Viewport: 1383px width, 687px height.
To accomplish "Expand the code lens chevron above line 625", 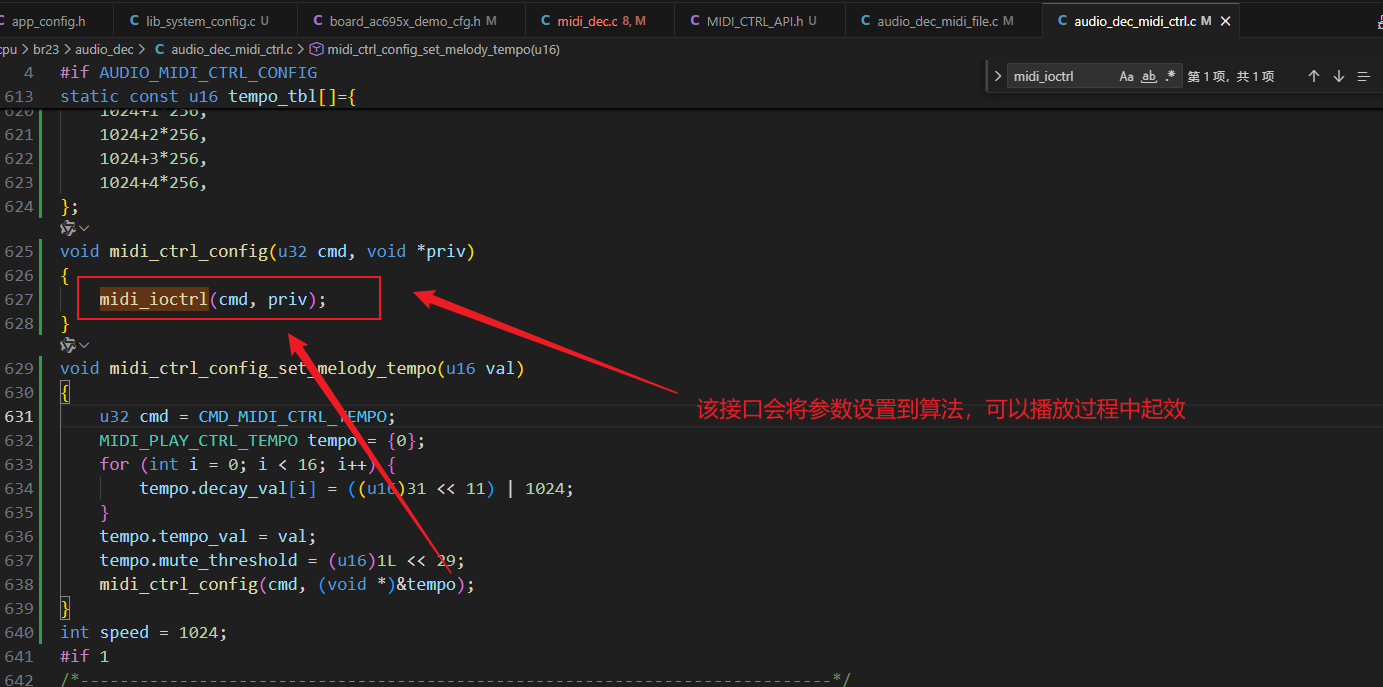I will point(84,228).
